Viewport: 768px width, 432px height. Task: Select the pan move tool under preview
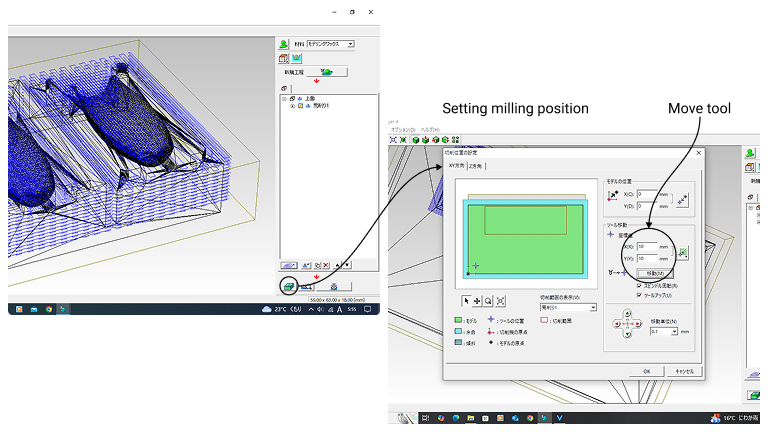click(477, 301)
